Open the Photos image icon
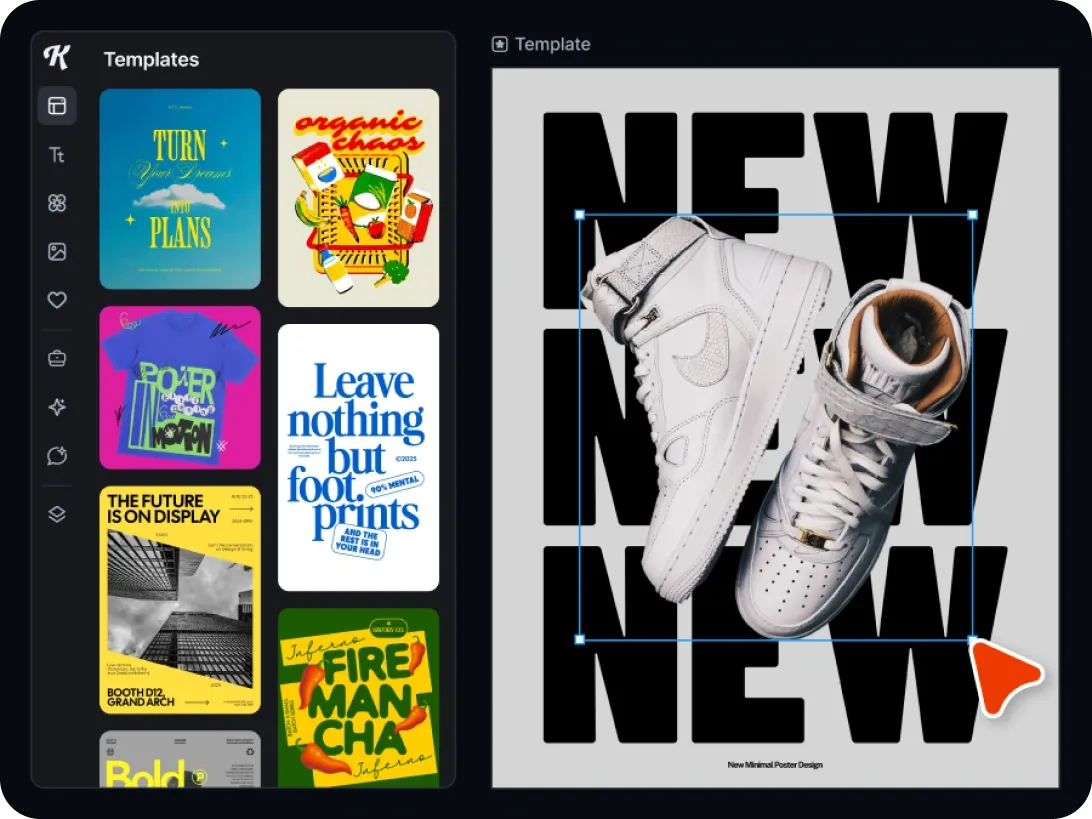This screenshot has width=1092, height=819. coord(57,252)
